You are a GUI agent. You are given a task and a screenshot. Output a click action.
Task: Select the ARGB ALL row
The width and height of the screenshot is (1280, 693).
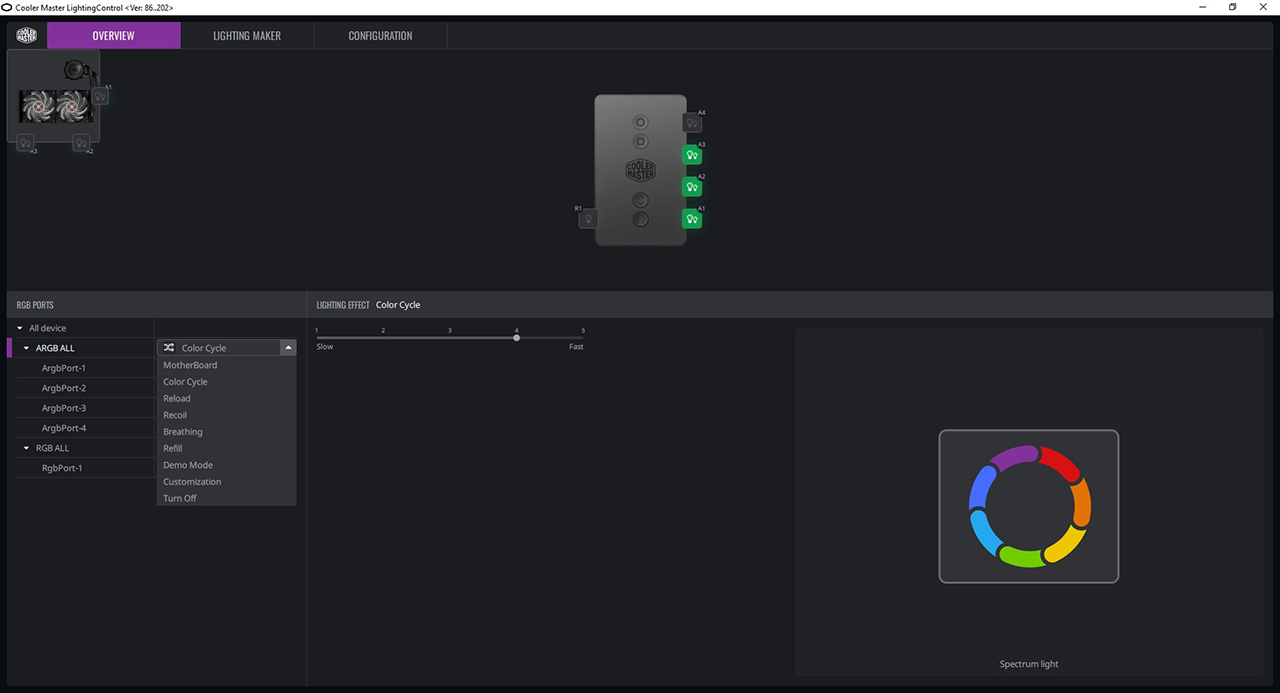click(x=81, y=348)
